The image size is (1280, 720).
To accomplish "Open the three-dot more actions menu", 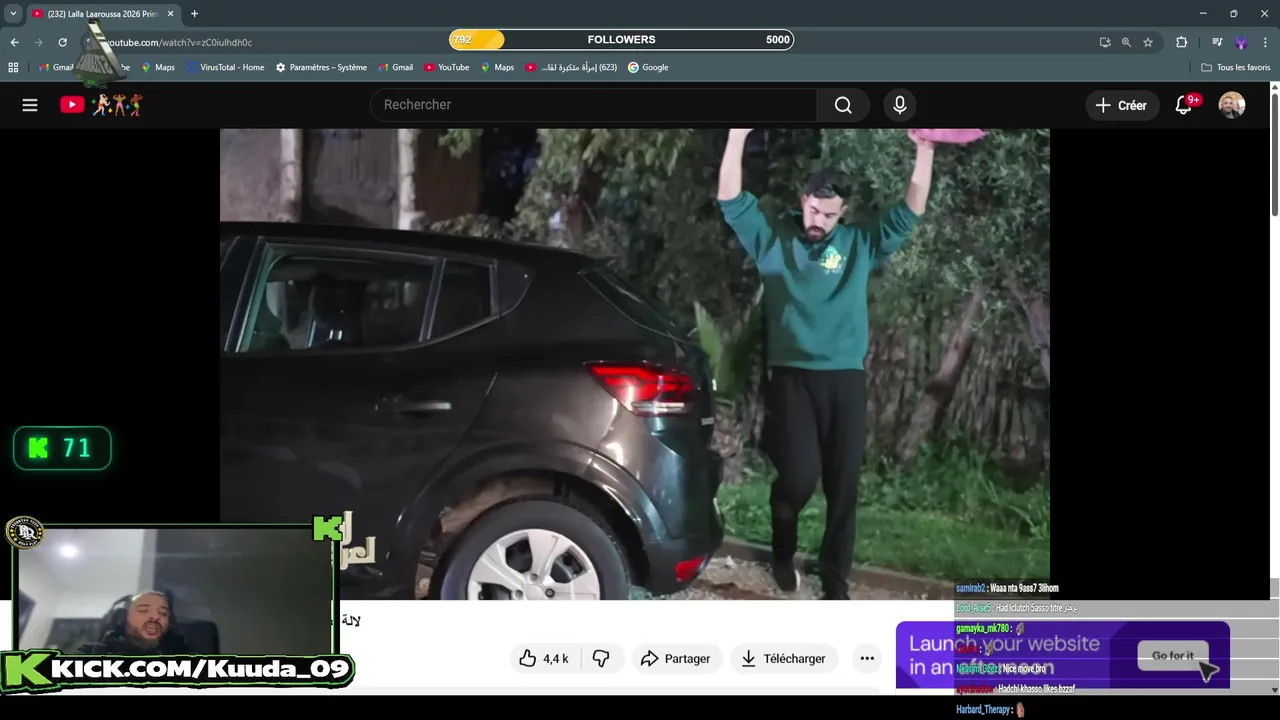I will [867, 658].
